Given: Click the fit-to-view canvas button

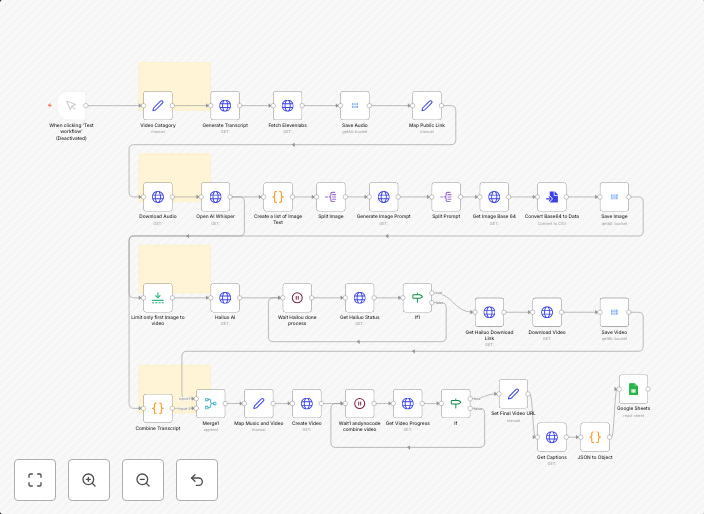Looking at the screenshot, I should (x=35, y=480).
